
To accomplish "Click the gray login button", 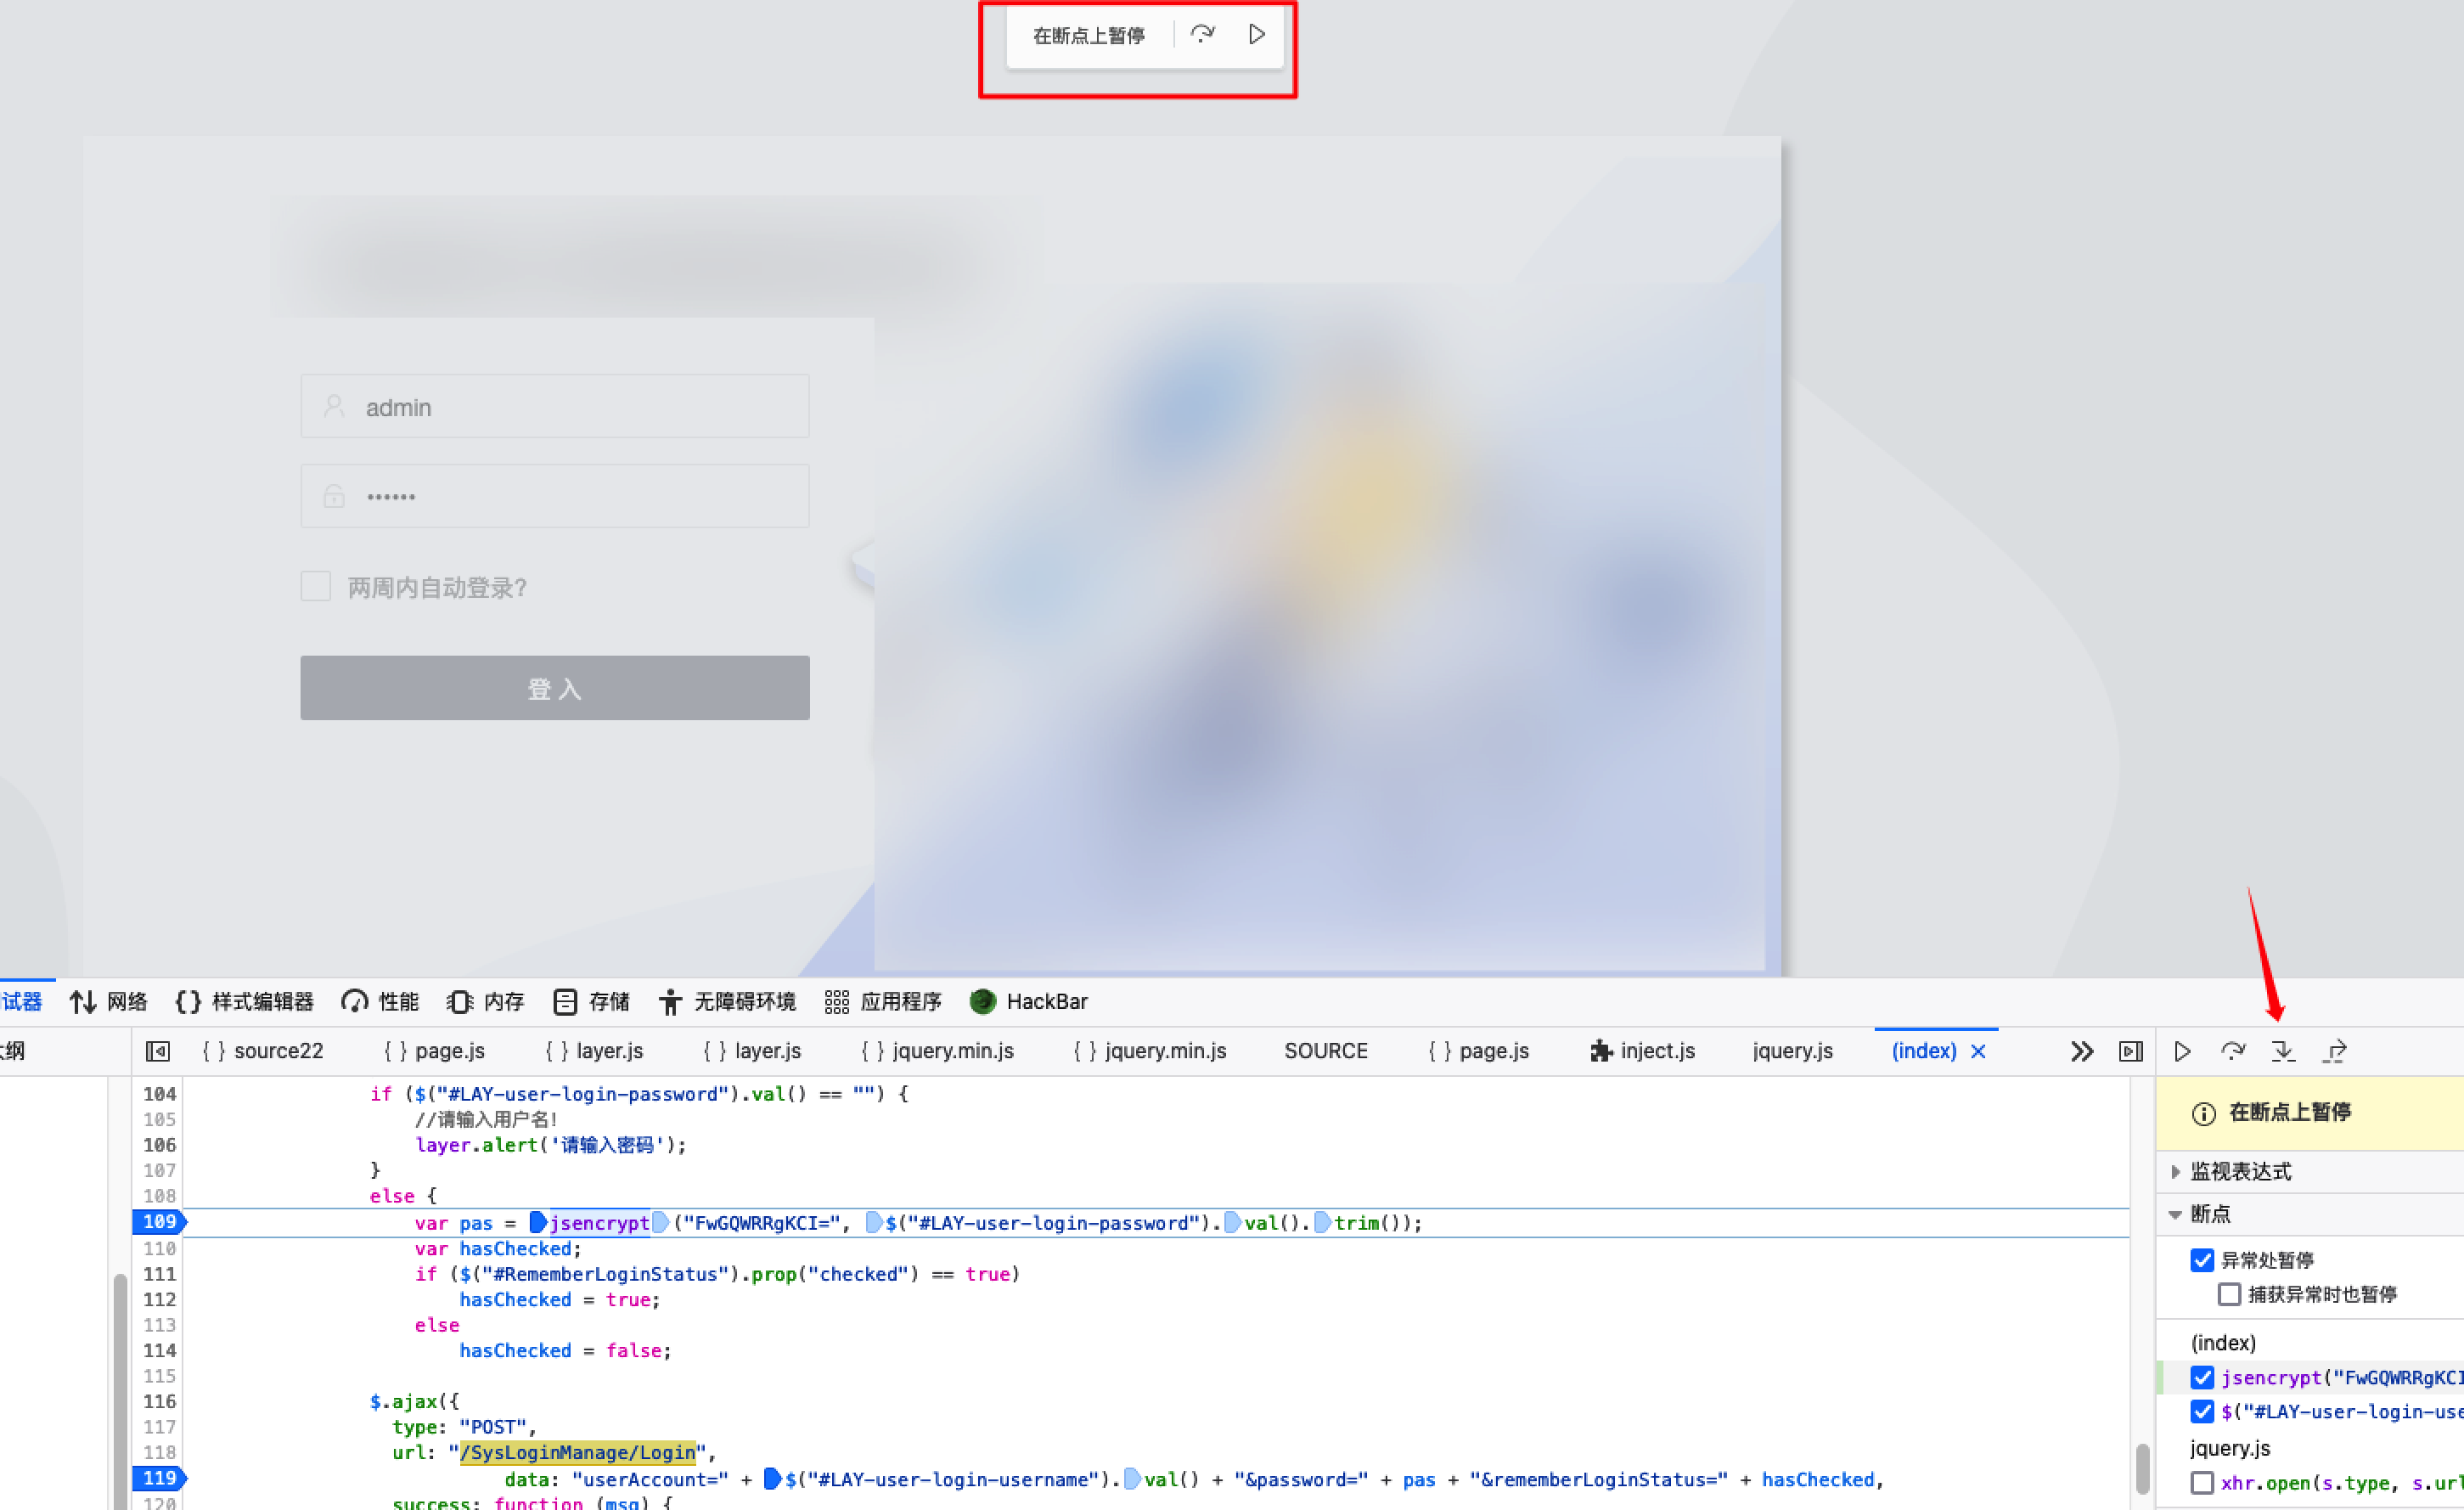I will (x=554, y=688).
